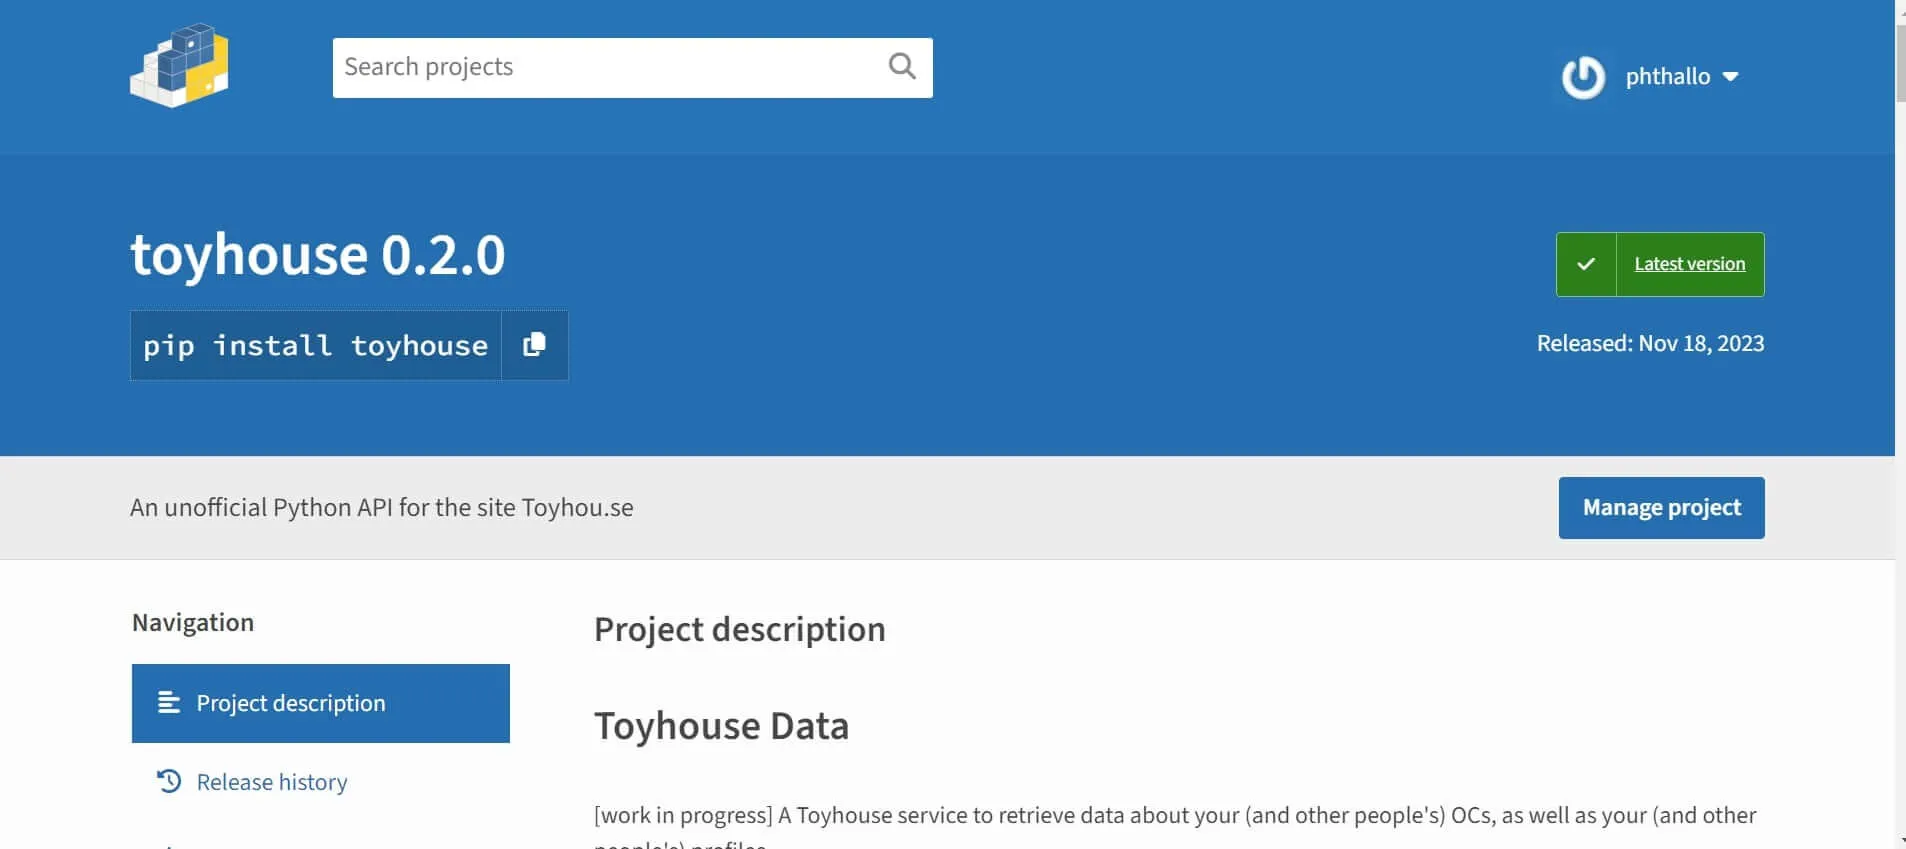The height and width of the screenshot is (849, 1906).
Task: Copy the pip install toyhouse command
Action: point(533,344)
